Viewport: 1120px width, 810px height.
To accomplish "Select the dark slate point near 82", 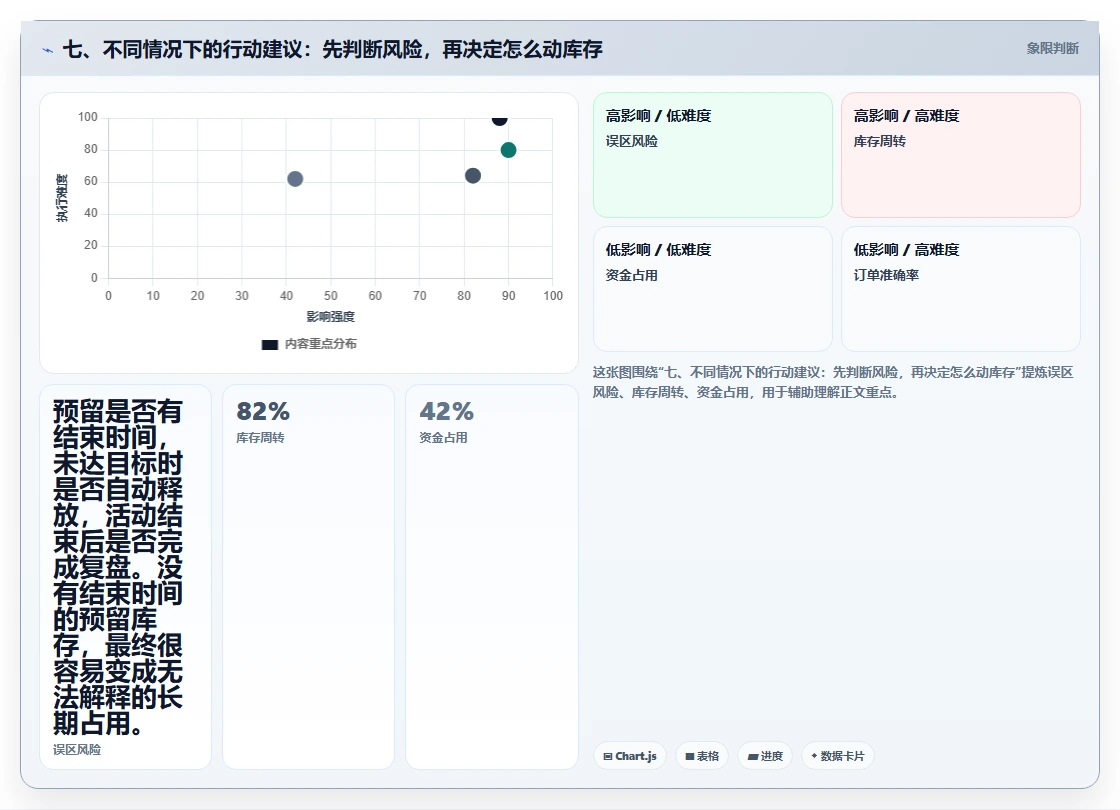I will coord(473,176).
